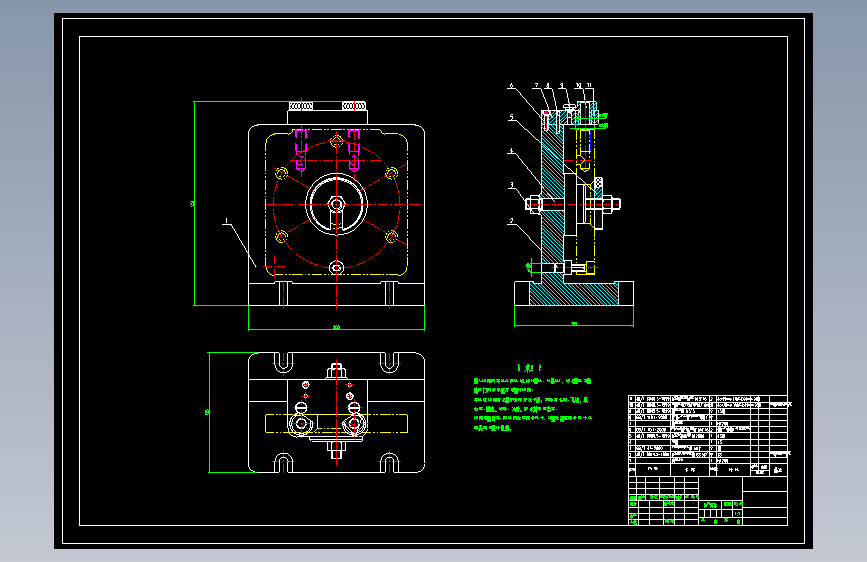Viewport: 867px width, 562px height.
Task: Click the right knurled knob atop front view
Action: pos(354,106)
